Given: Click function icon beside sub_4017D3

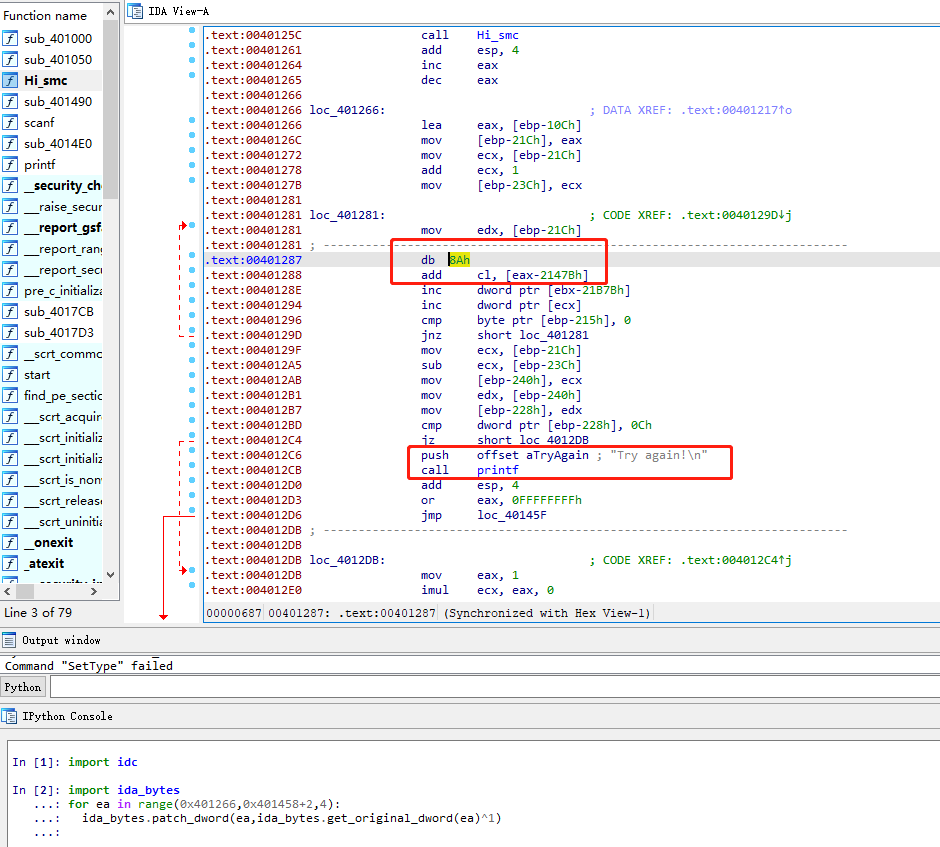Looking at the screenshot, I should [x=10, y=333].
